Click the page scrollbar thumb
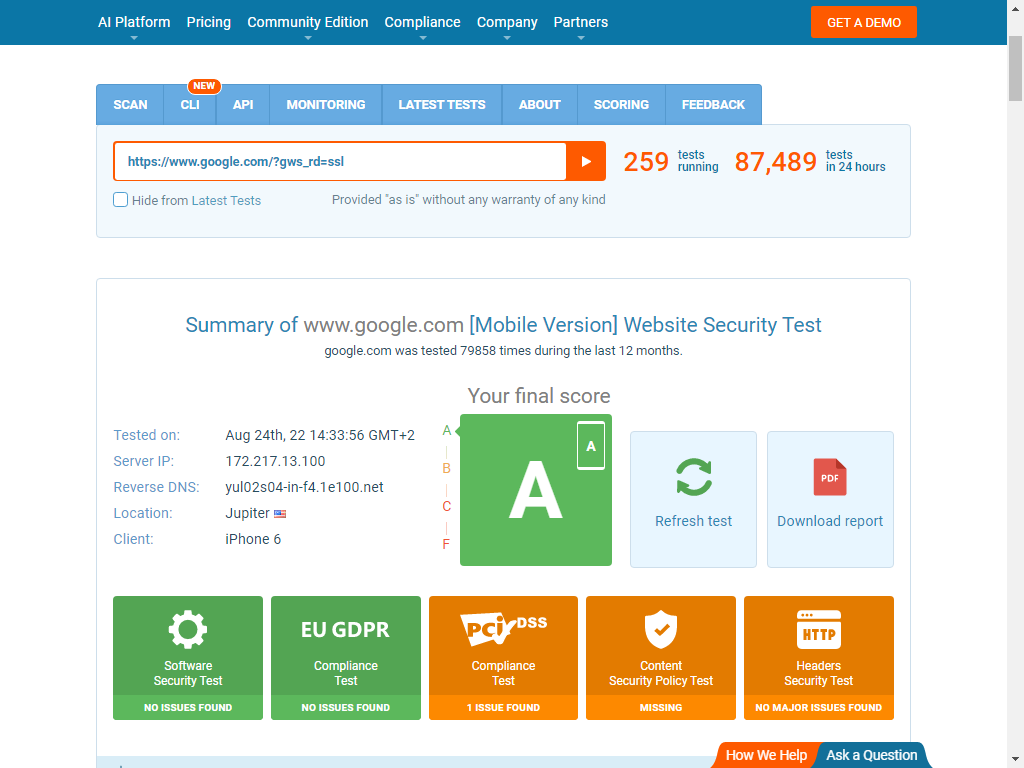 (1016, 69)
